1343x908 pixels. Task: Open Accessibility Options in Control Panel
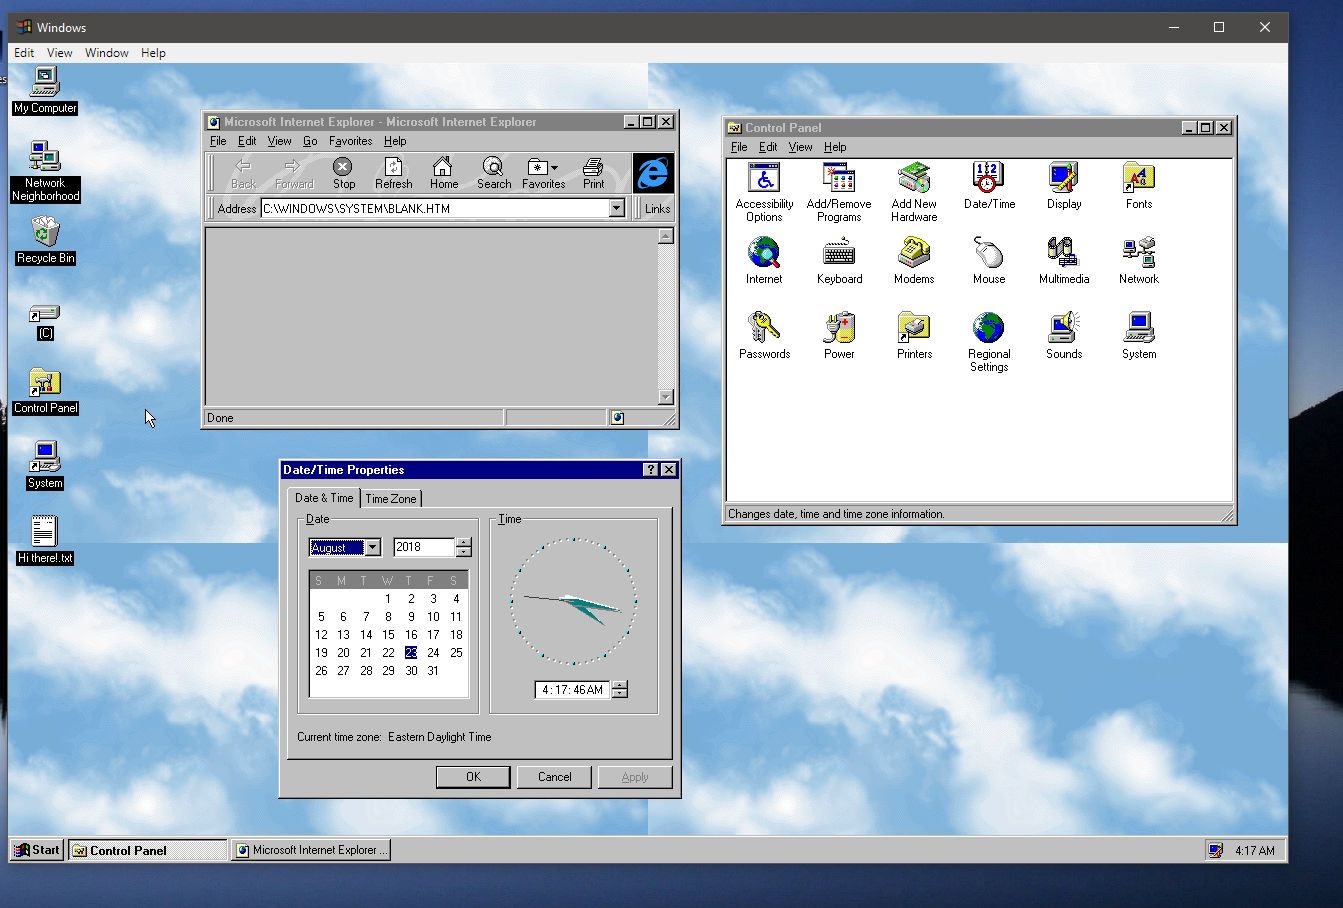(764, 191)
